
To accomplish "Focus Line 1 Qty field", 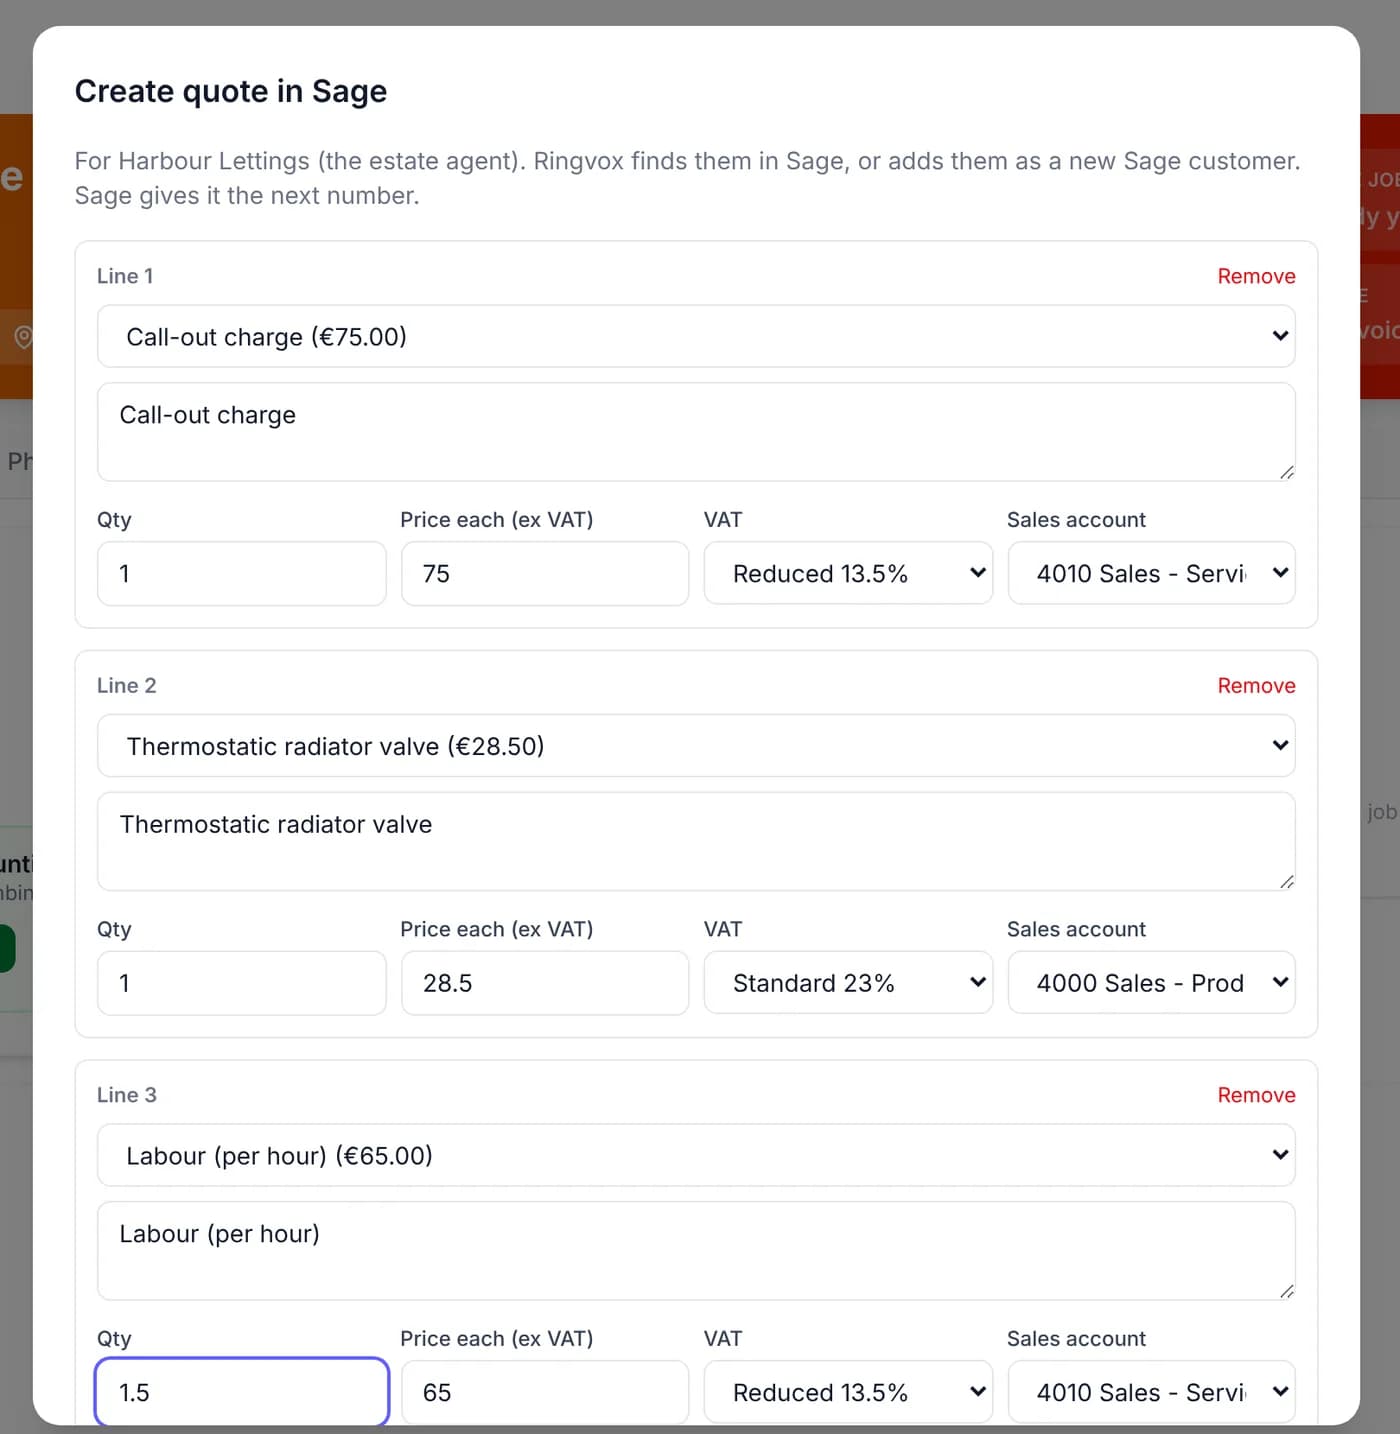I will click(x=241, y=573).
